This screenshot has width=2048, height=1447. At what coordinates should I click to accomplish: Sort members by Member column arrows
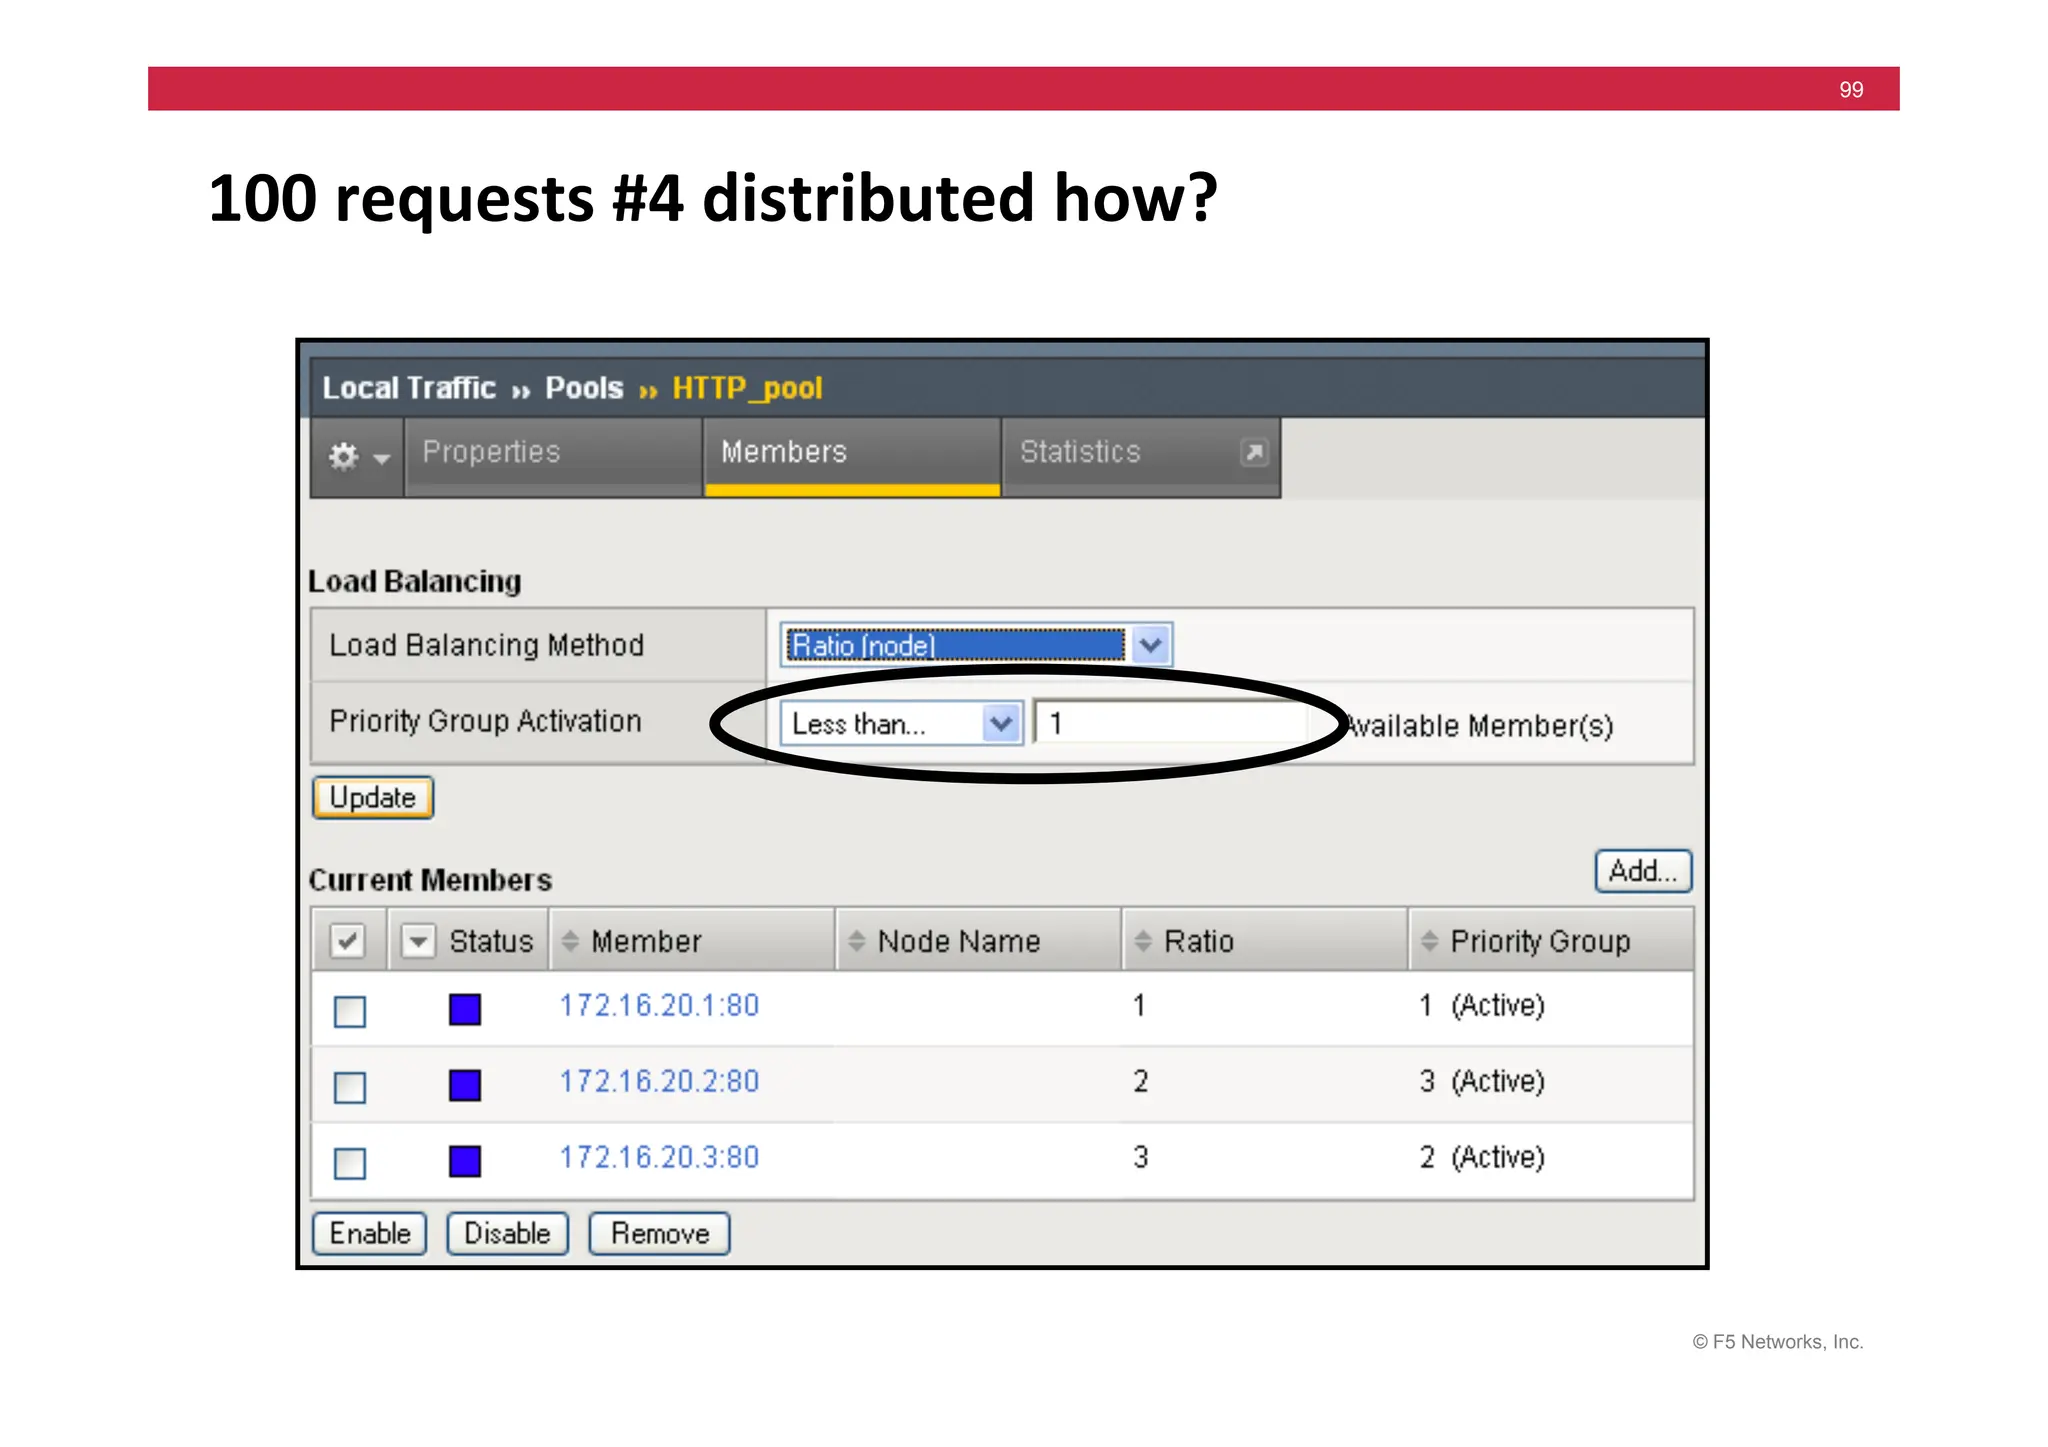(570, 941)
